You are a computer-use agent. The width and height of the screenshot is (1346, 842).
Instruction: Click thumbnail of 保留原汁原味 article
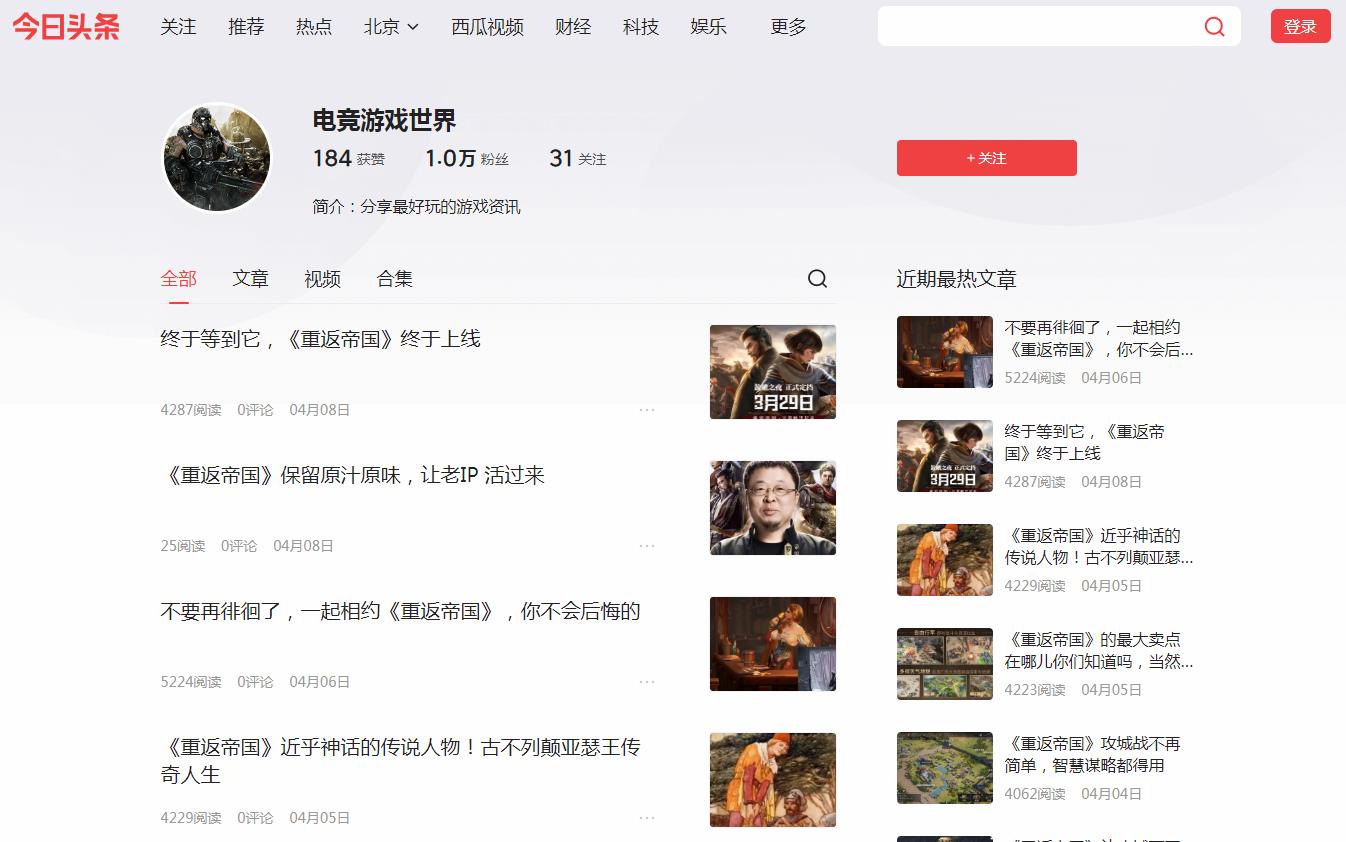(x=773, y=508)
